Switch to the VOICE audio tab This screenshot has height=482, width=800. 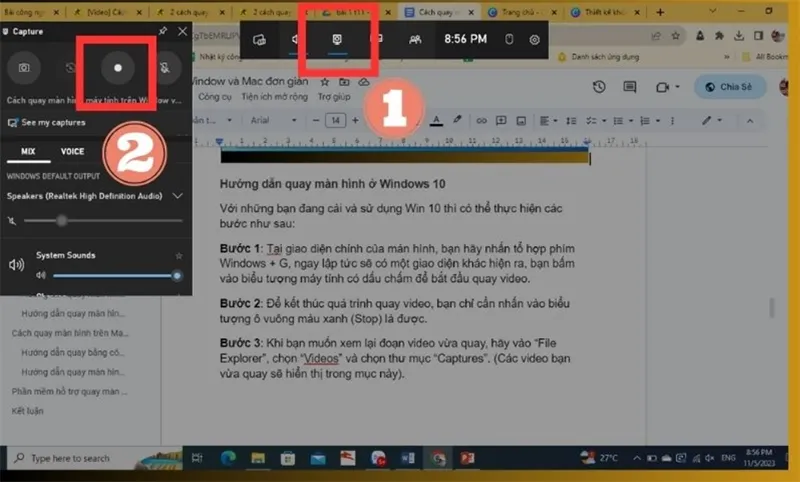tap(72, 151)
